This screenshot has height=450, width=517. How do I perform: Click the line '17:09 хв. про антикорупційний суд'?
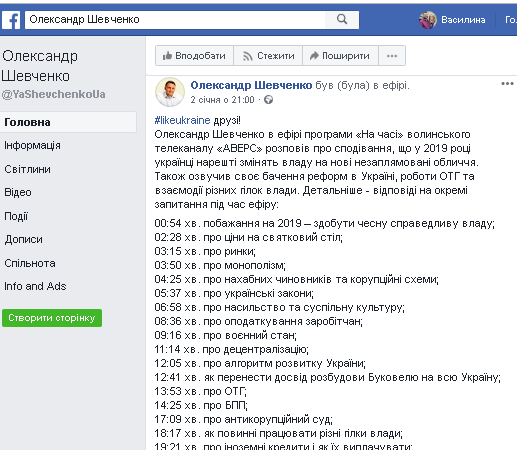244,419
